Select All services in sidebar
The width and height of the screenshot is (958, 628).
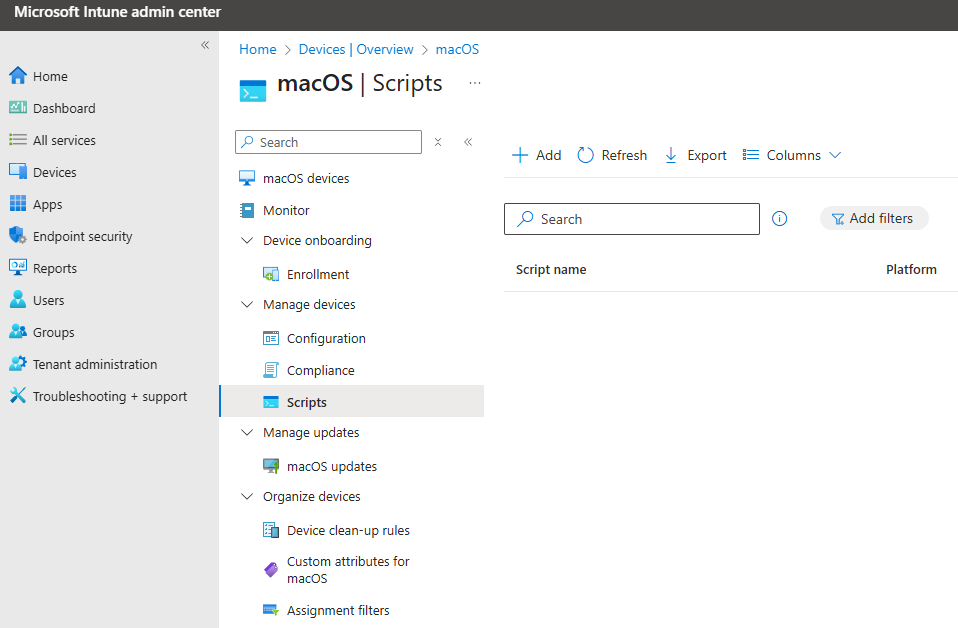tap(64, 141)
